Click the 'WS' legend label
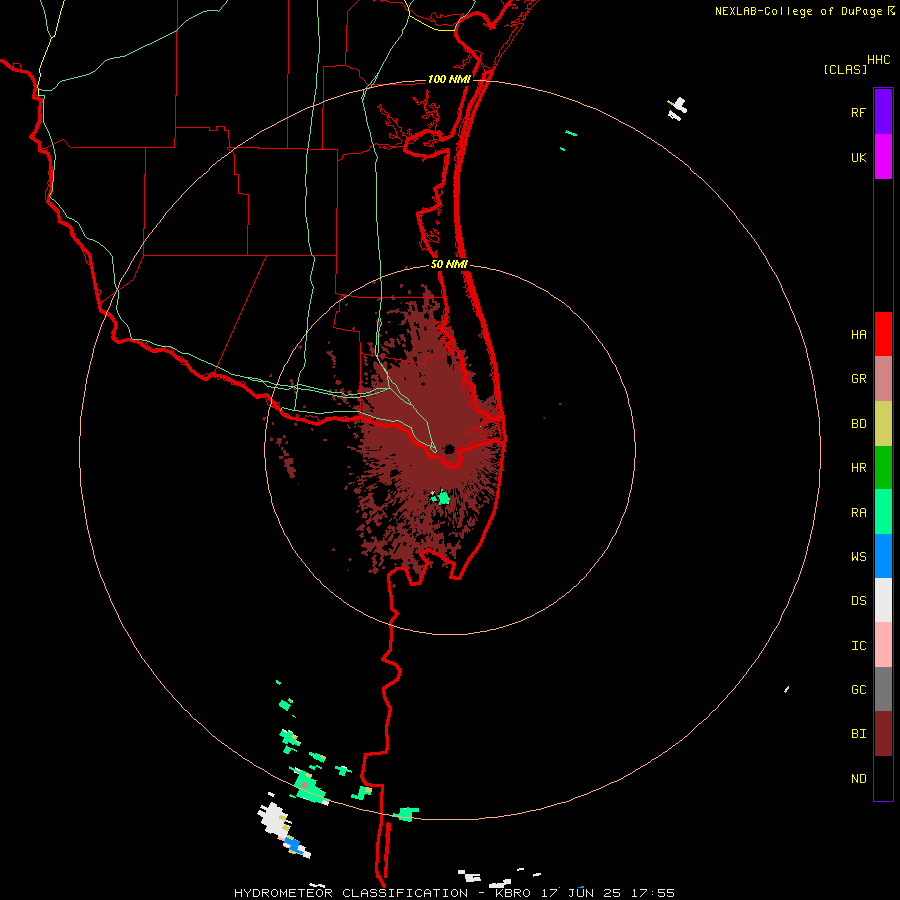The width and height of the screenshot is (900, 900). click(859, 557)
